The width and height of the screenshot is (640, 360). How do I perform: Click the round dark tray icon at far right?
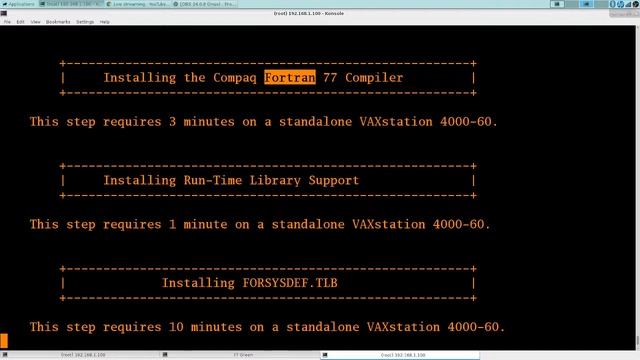pyautogui.click(x=636, y=4)
